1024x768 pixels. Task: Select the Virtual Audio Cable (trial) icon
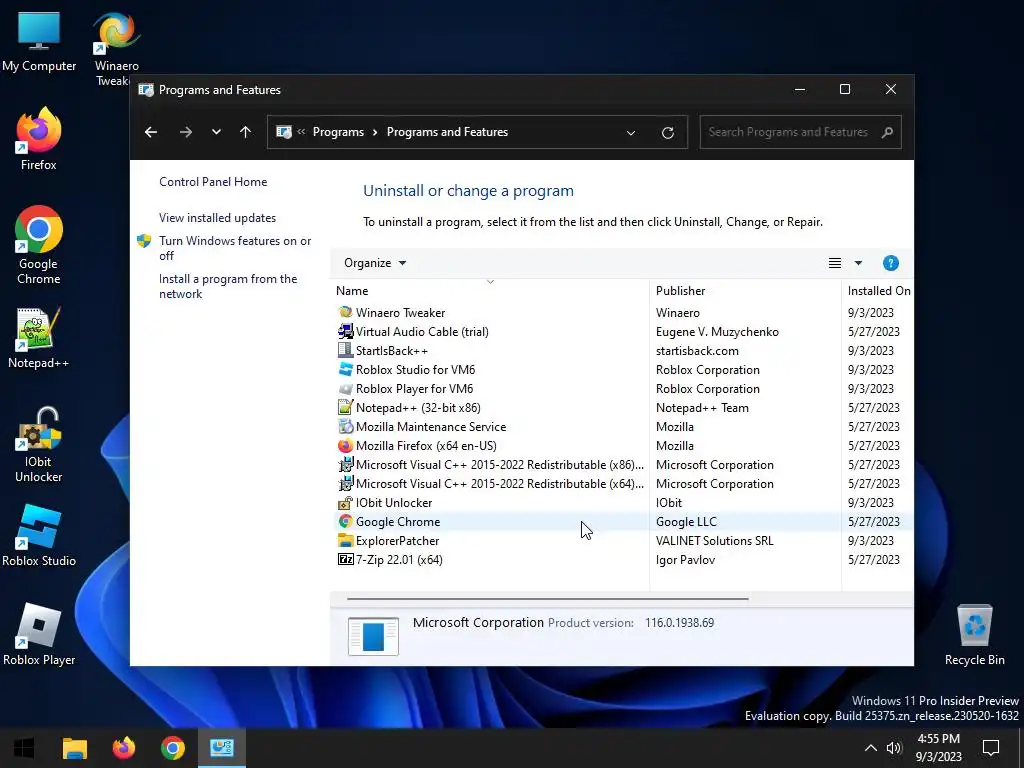coord(345,331)
